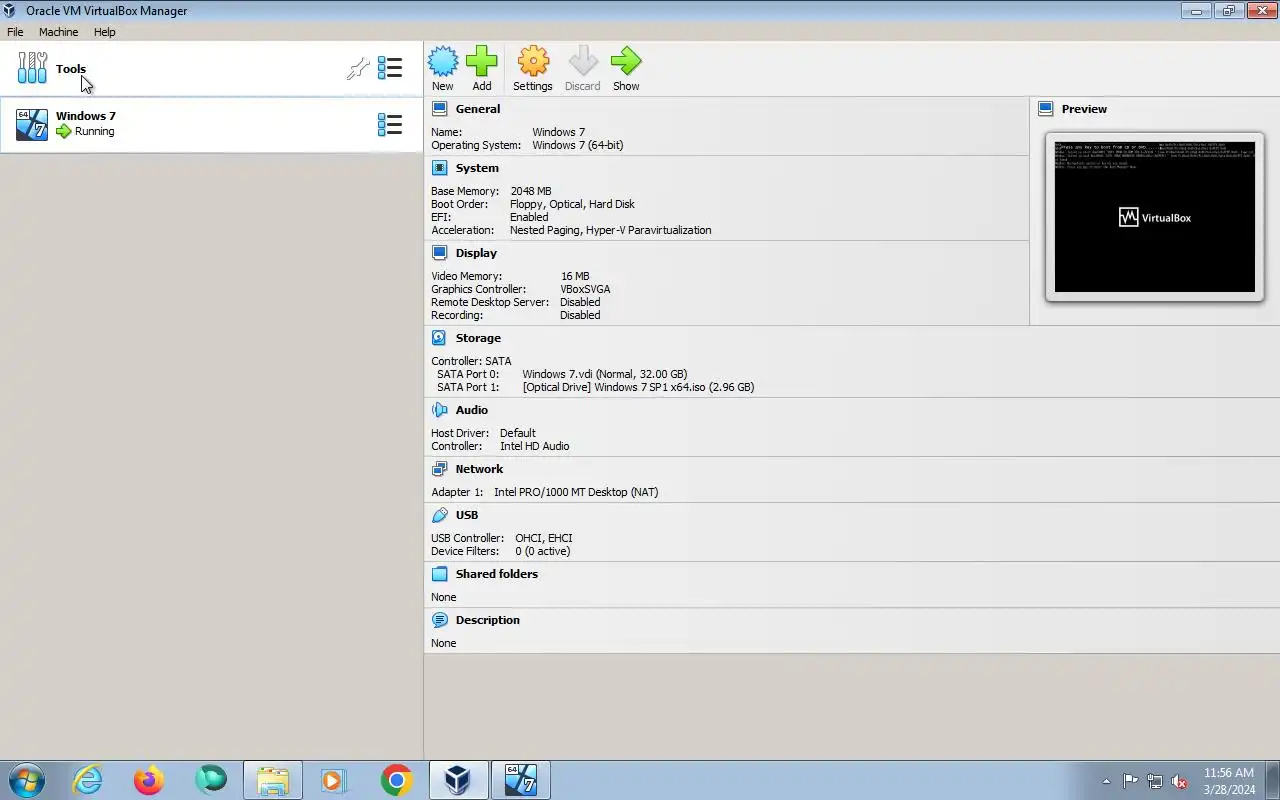
Task: Open the media player taskbar icon
Action: tap(333, 780)
